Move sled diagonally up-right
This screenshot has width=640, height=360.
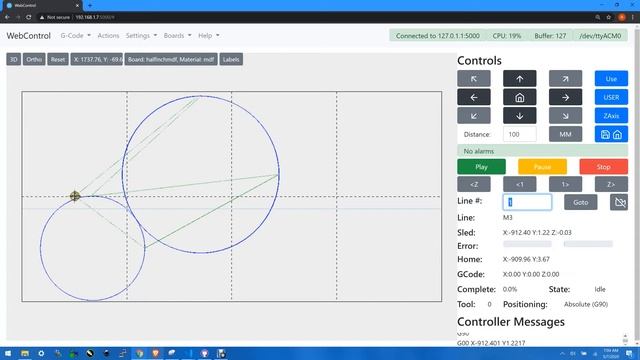(565, 79)
